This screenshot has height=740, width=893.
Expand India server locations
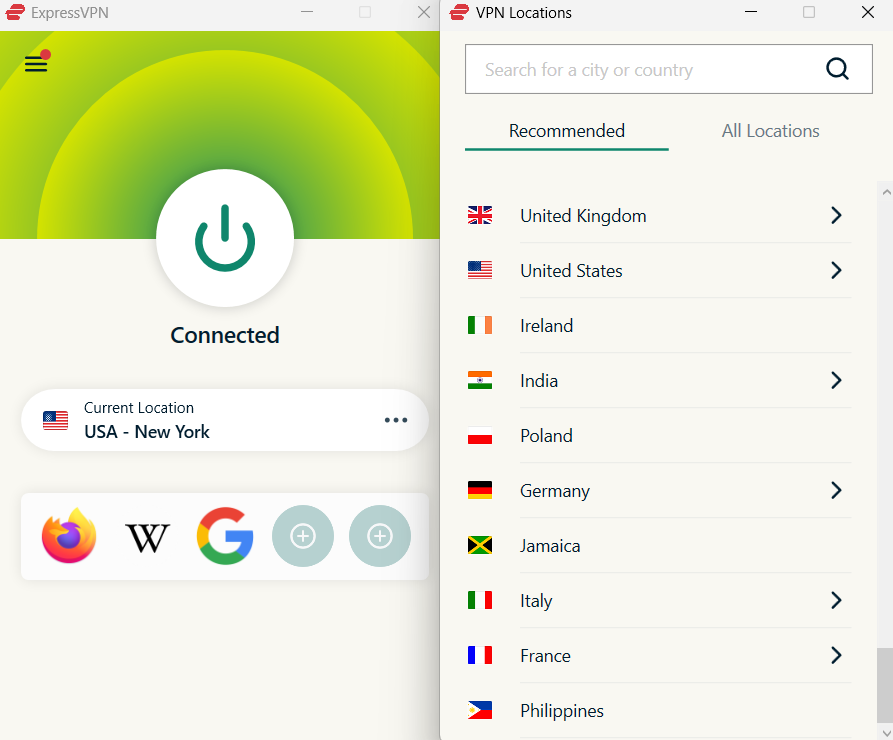(x=836, y=380)
